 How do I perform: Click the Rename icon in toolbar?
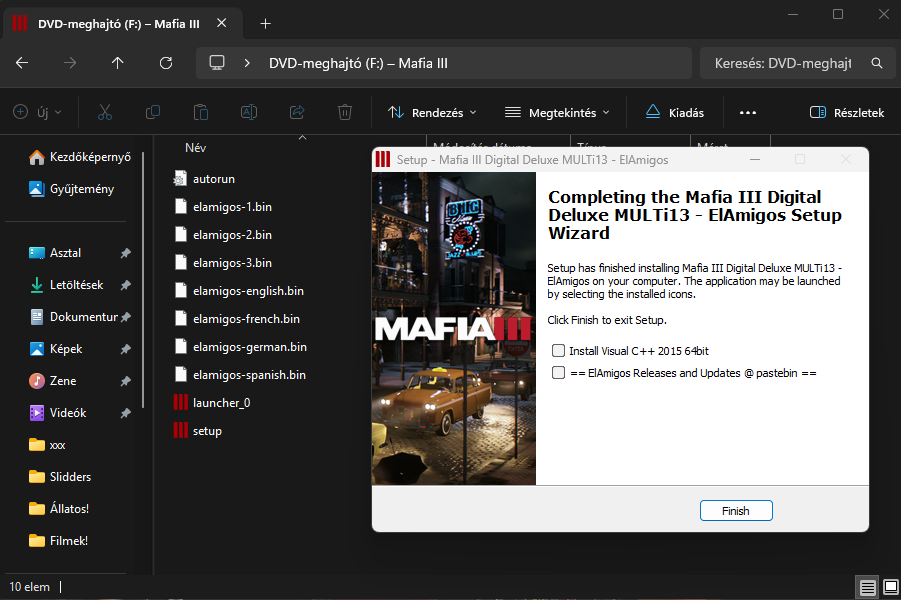[x=249, y=112]
